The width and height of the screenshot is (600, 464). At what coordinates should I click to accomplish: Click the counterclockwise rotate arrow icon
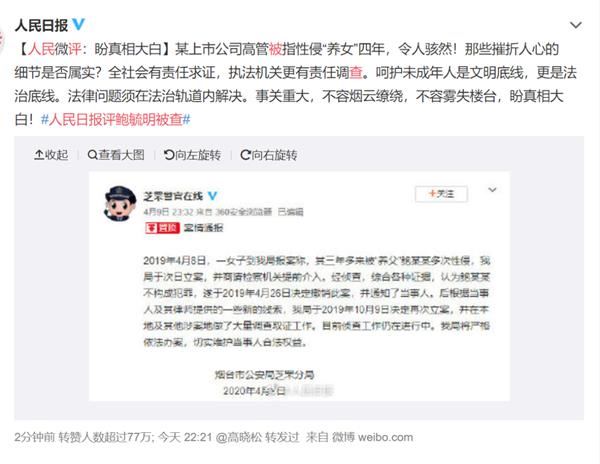(169, 155)
